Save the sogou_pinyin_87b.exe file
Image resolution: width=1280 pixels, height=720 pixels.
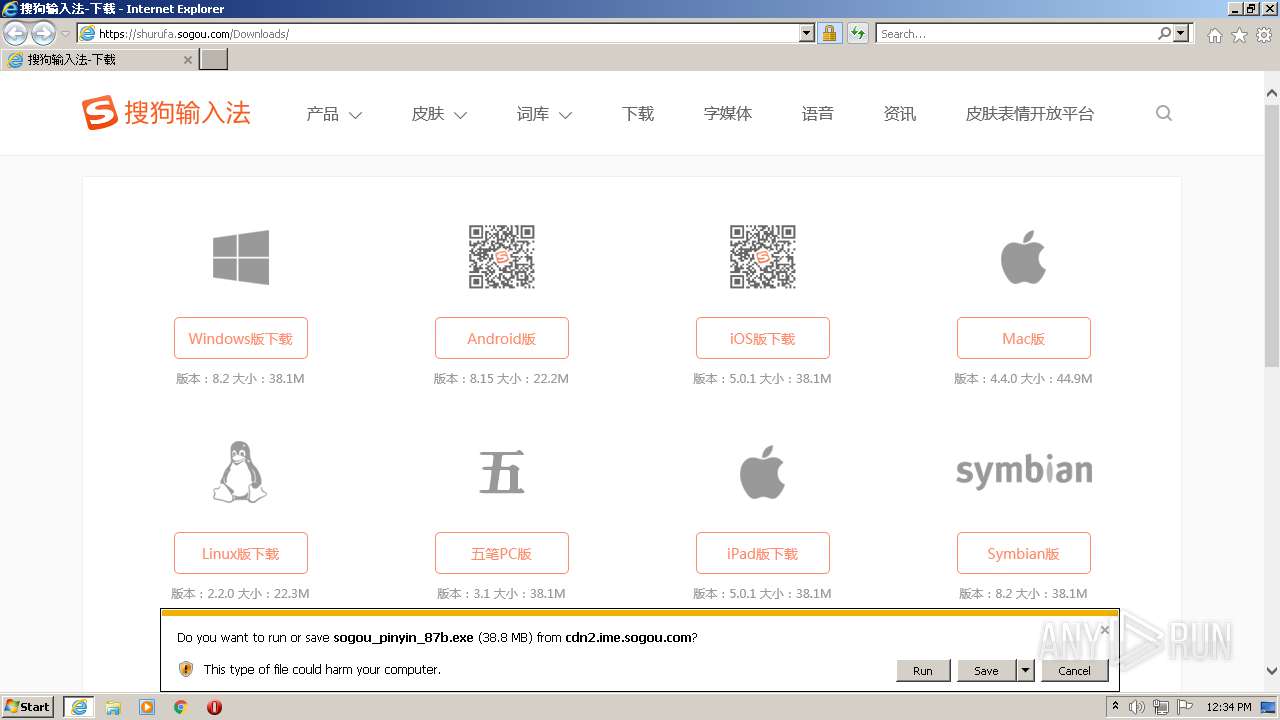coord(986,671)
